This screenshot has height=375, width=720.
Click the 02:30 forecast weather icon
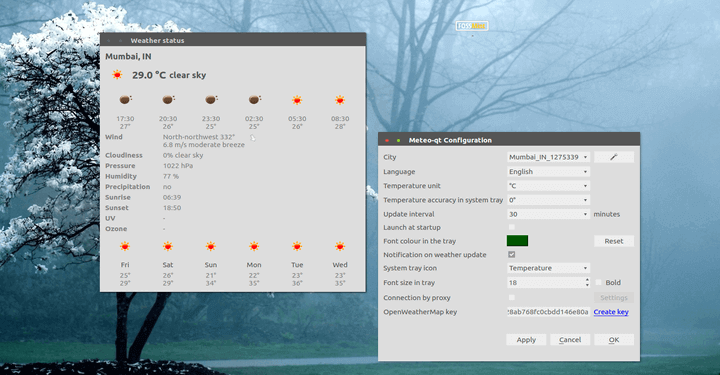point(254,100)
